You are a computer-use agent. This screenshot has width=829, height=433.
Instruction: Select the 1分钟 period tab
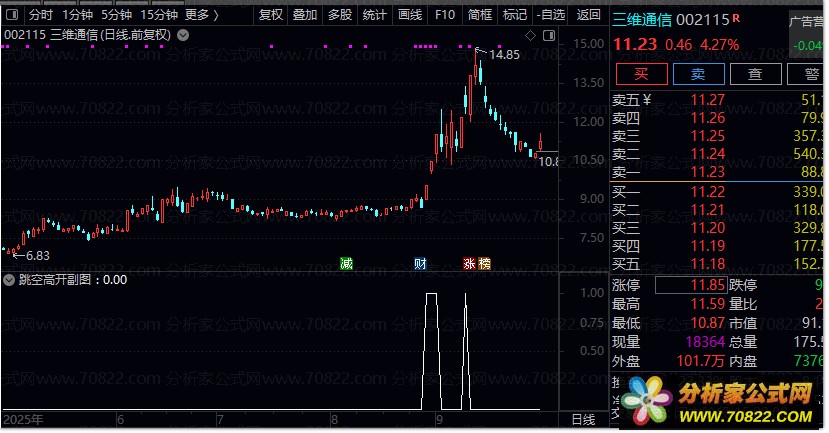coord(77,14)
